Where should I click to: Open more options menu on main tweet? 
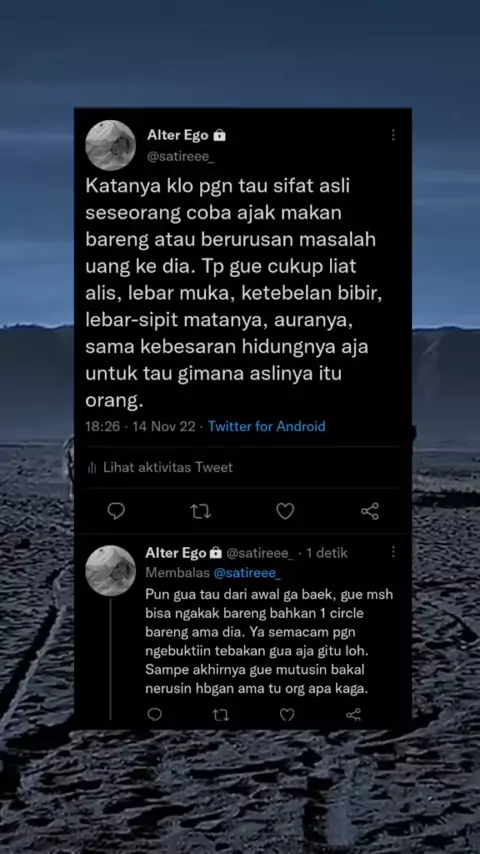pyautogui.click(x=393, y=135)
